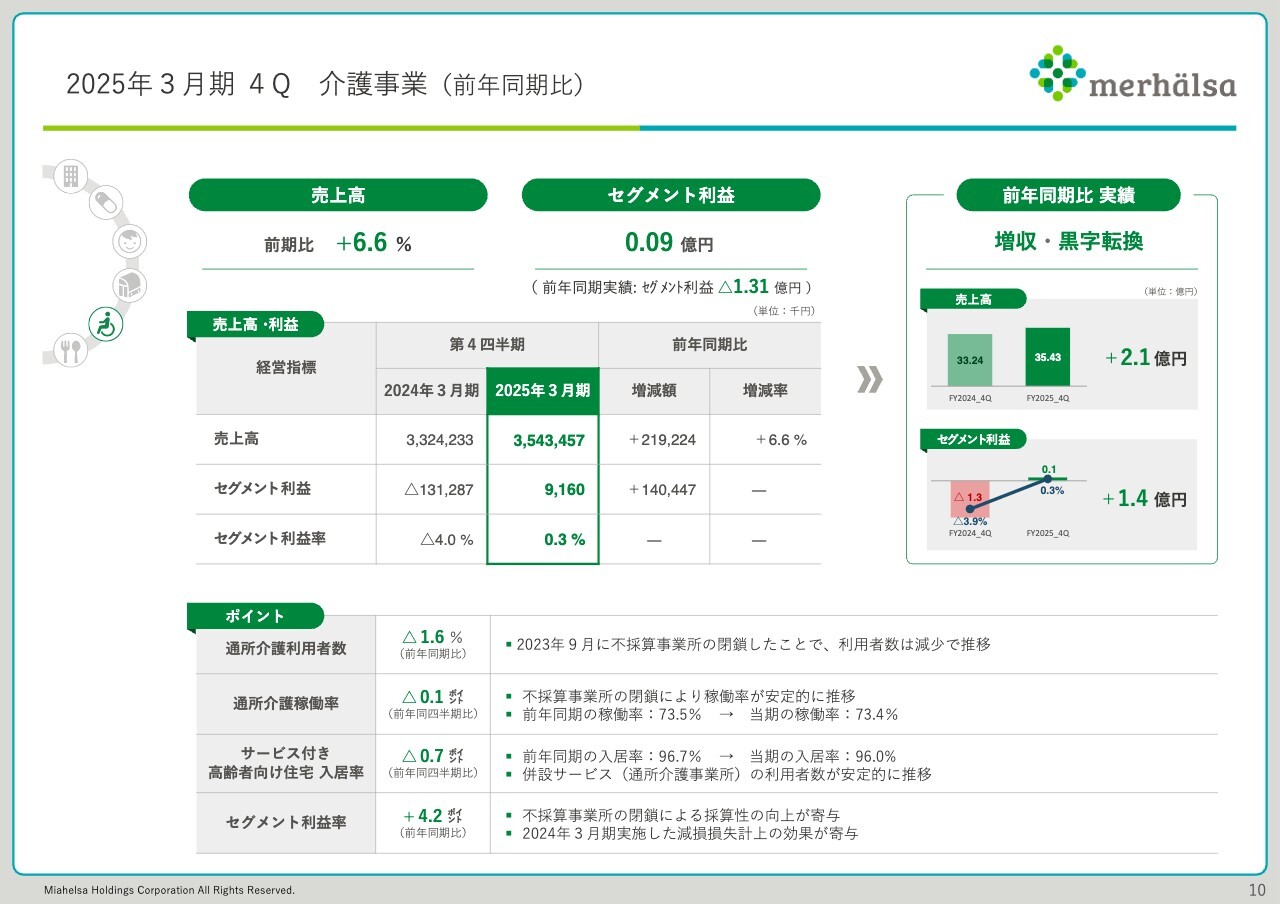Click the 2024年3月期 column header
The image size is (1280, 904).
pyautogui.click(x=431, y=391)
